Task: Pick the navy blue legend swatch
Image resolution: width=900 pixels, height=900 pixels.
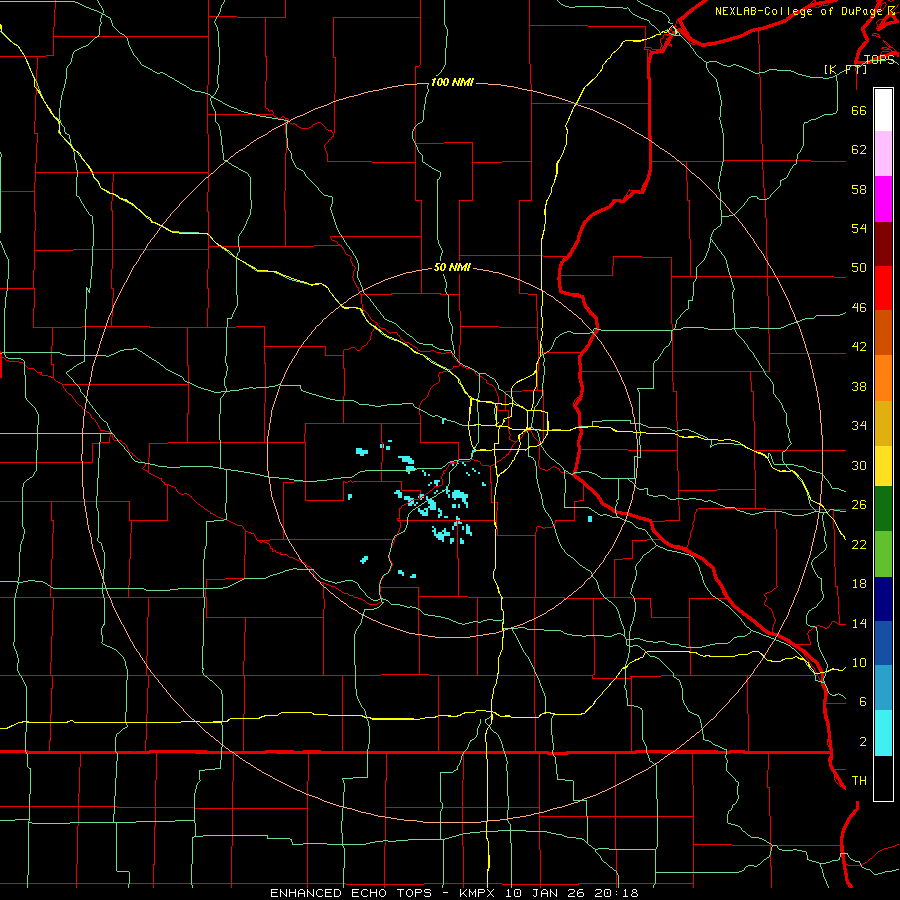Action: pos(883,599)
